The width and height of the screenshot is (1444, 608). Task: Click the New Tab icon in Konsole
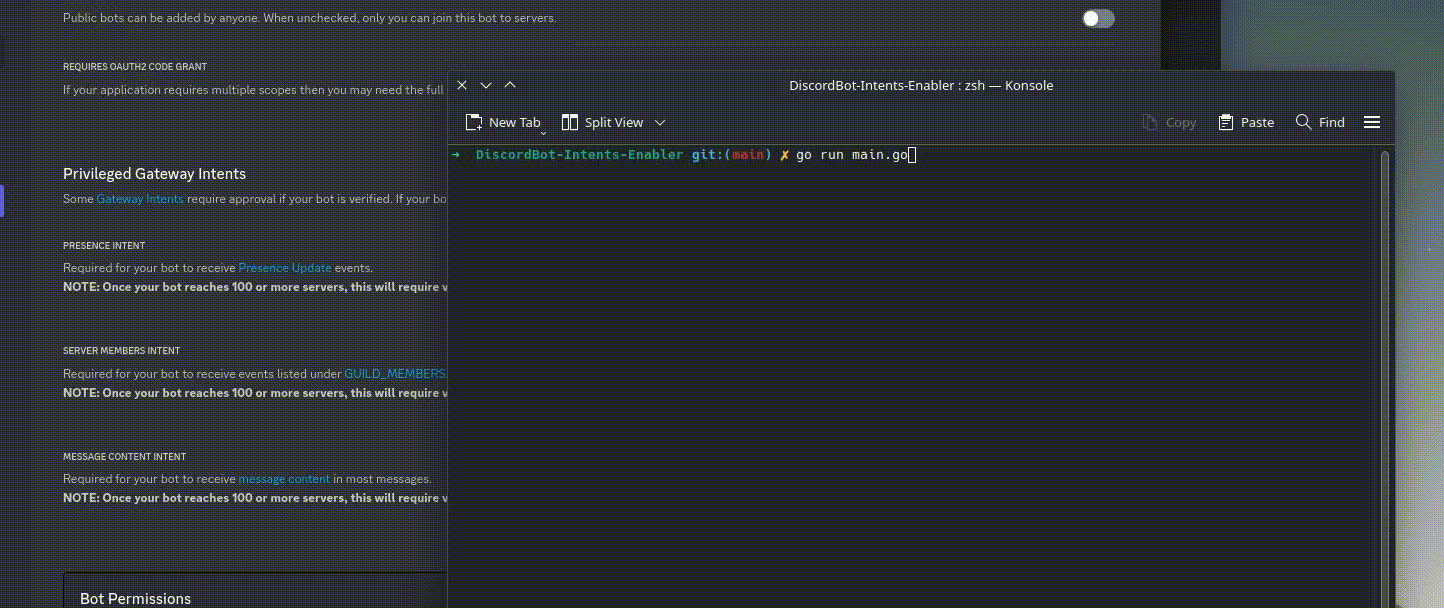point(474,122)
